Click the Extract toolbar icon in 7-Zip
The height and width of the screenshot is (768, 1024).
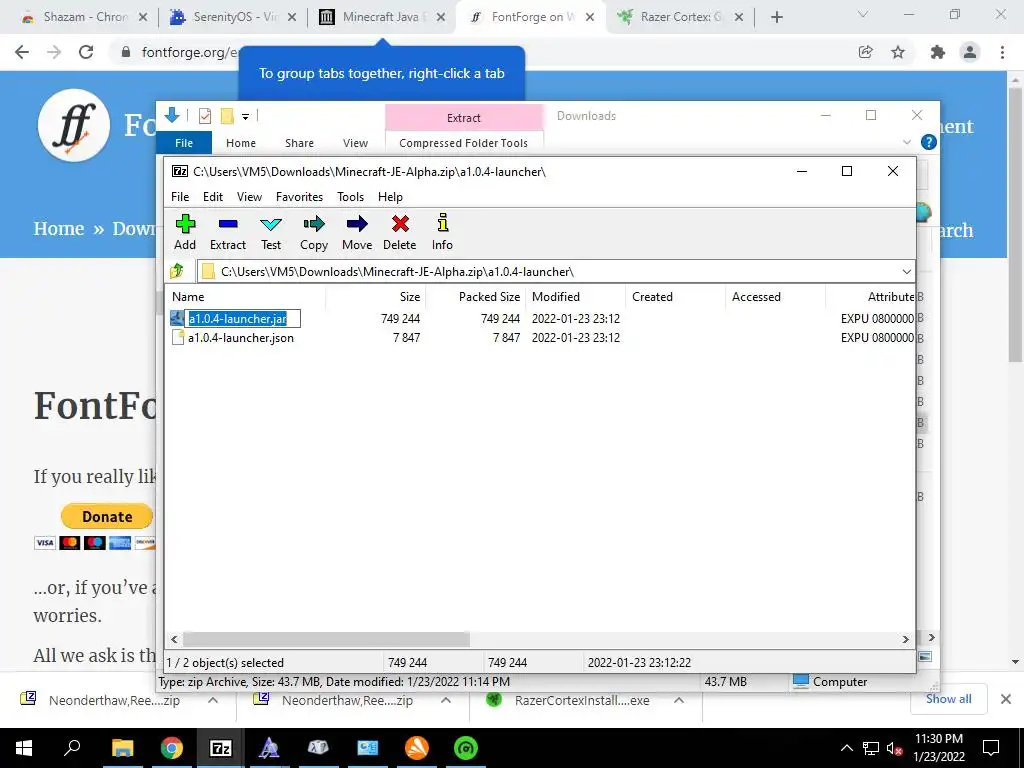click(228, 232)
